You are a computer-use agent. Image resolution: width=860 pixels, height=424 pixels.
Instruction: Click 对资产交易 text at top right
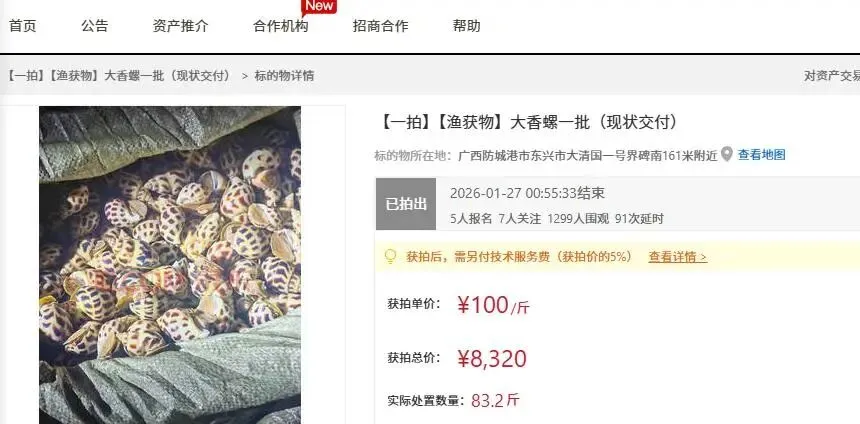[x=832, y=76]
